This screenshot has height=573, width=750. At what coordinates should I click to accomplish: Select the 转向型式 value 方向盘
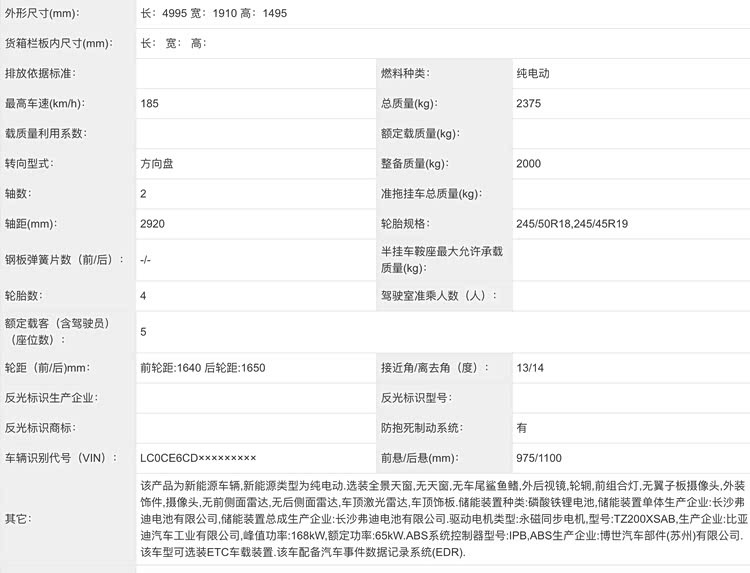pyautogui.click(x=157, y=163)
